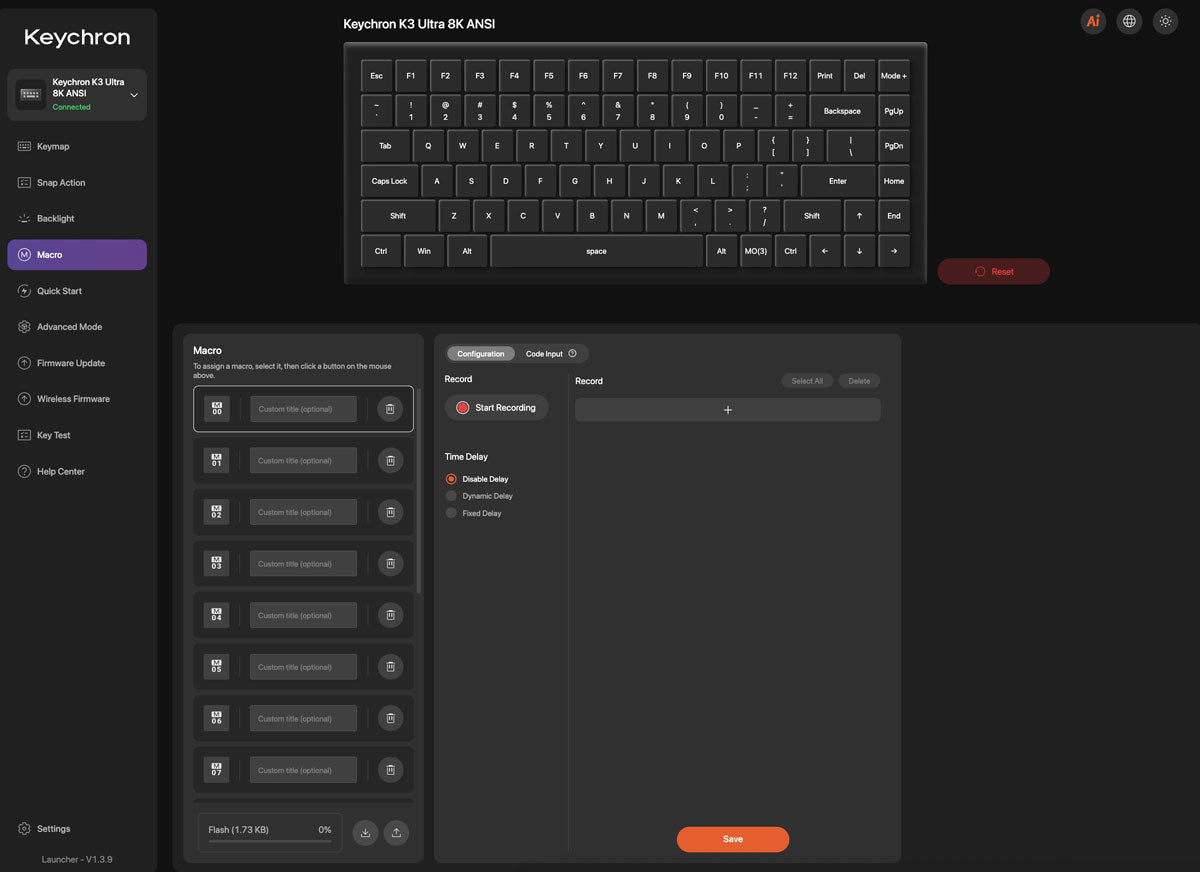Viewport: 1200px width, 872px height.
Task: Click the macro upload icon button
Action: (396, 832)
